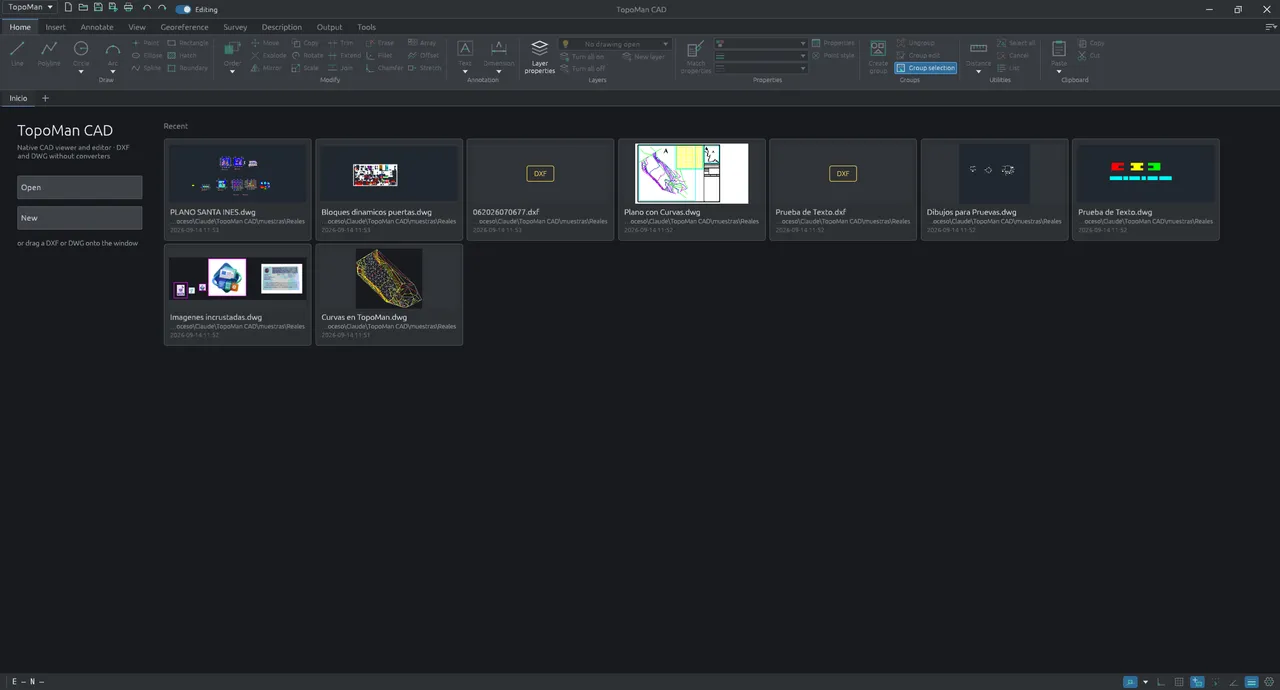Screen dimensions: 1280x690
Task: Select the Polyline draw tool
Action: click(x=49, y=54)
